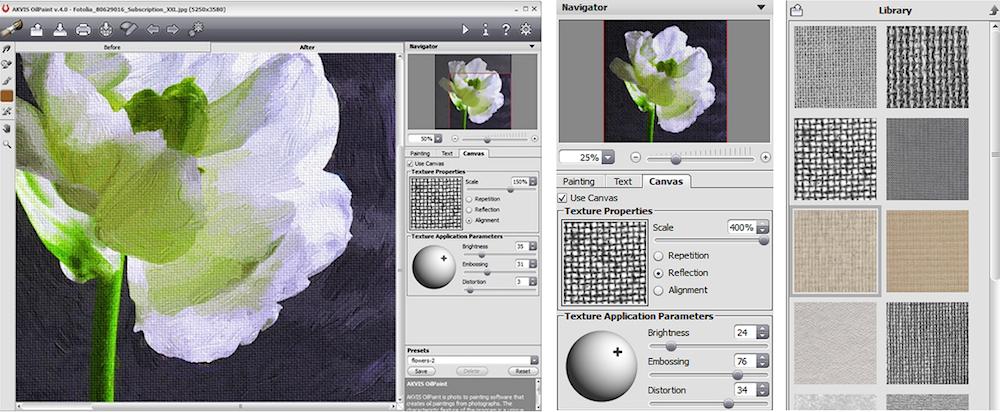The image size is (1000, 412).
Task: Switch to the Painting tab in enlarged panel
Action: pos(579,181)
